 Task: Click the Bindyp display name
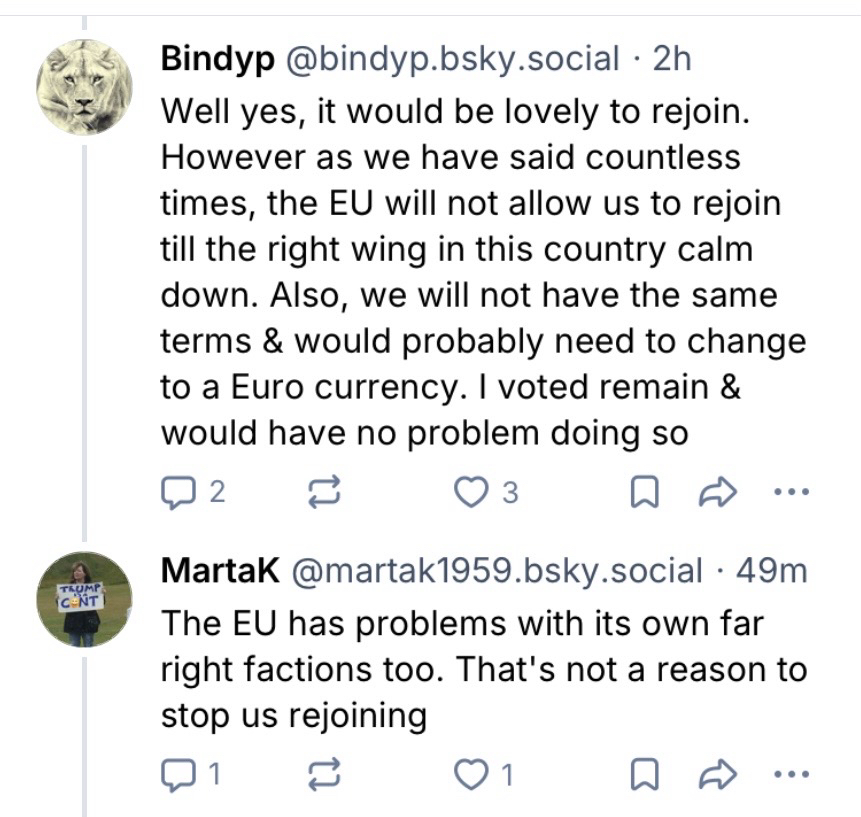coord(217,59)
